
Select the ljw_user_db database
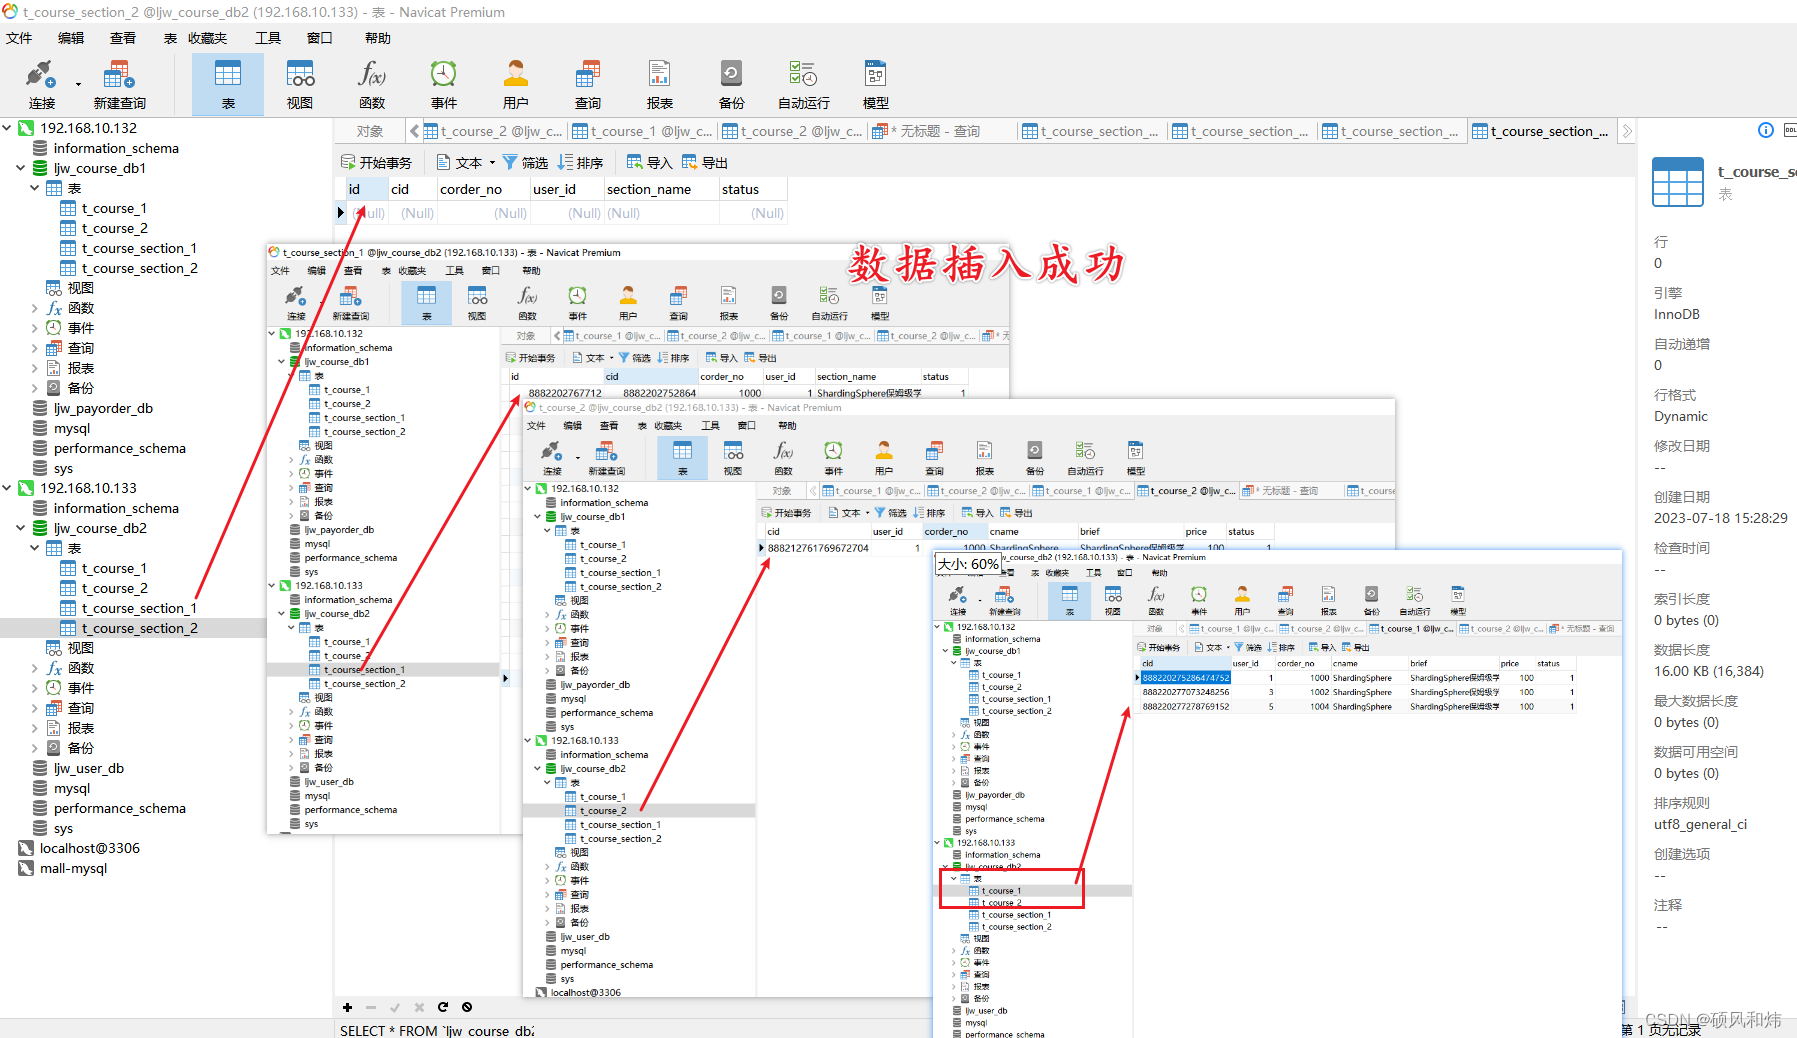point(89,768)
